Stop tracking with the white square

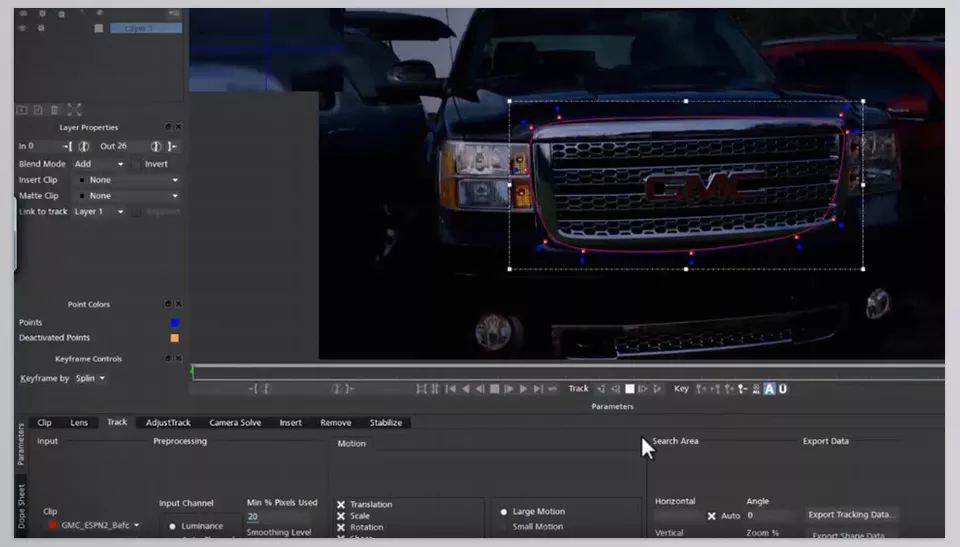coord(629,389)
